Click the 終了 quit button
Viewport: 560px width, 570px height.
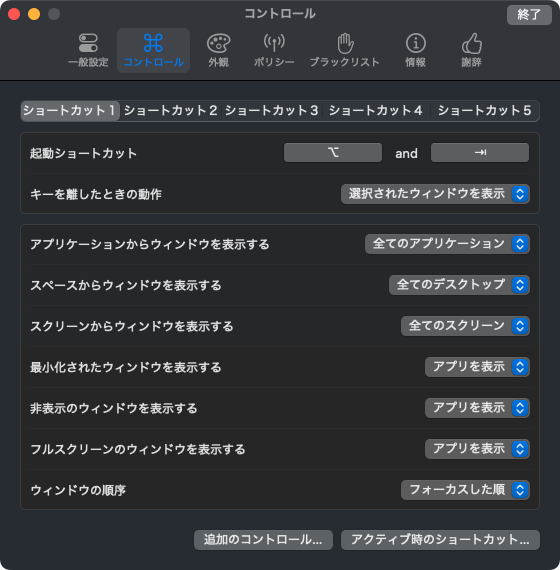(x=529, y=15)
